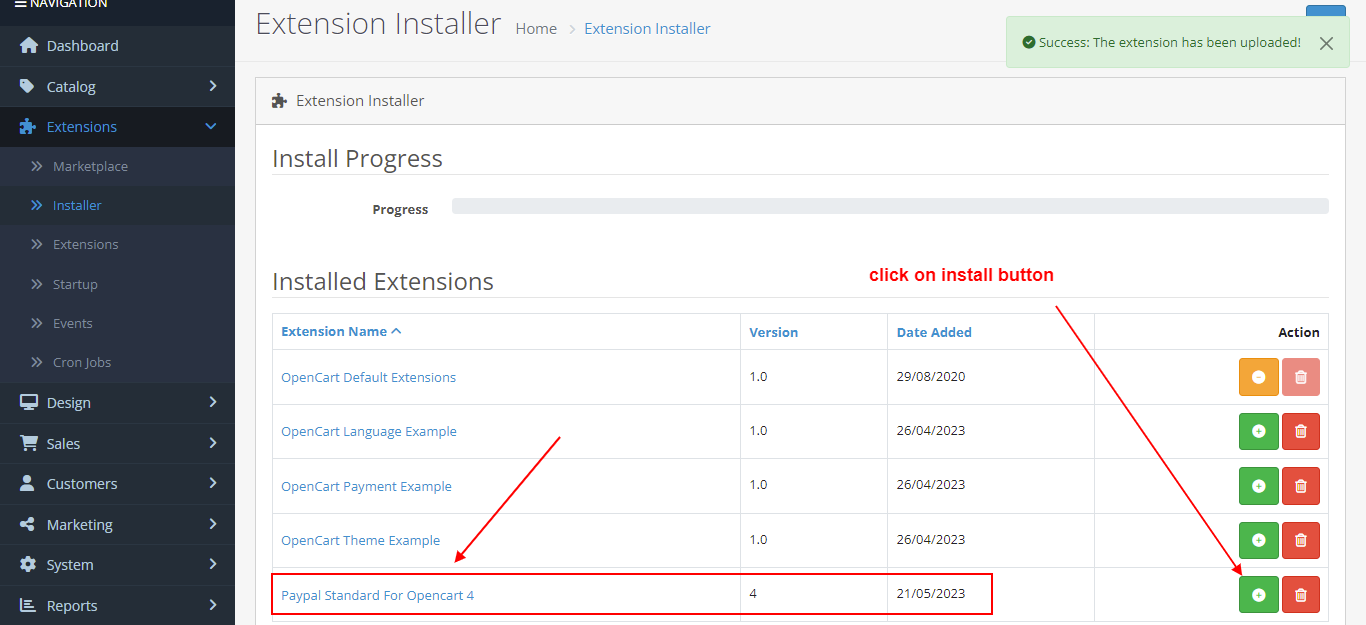Click the Dashboard home icon

tap(28, 46)
